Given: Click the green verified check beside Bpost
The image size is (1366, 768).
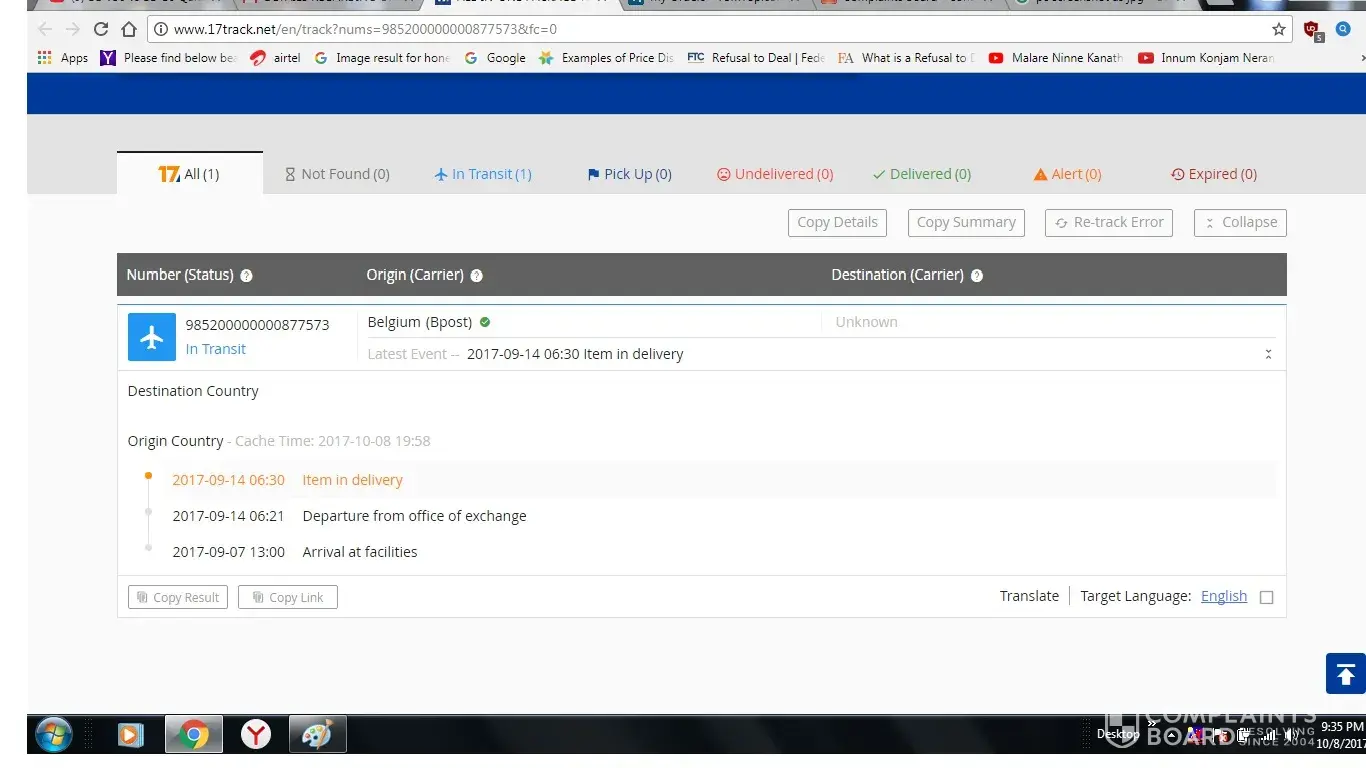Looking at the screenshot, I should tap(485, 322).
